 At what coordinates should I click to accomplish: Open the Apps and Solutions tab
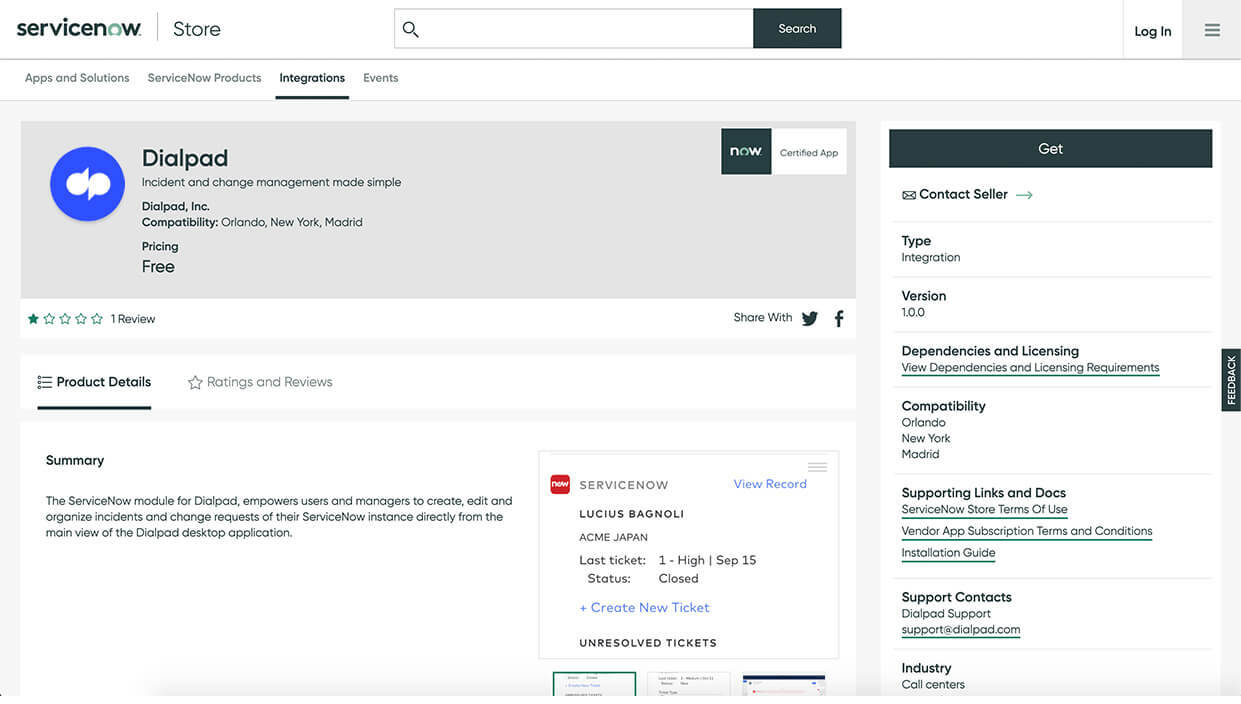point(77,78)
